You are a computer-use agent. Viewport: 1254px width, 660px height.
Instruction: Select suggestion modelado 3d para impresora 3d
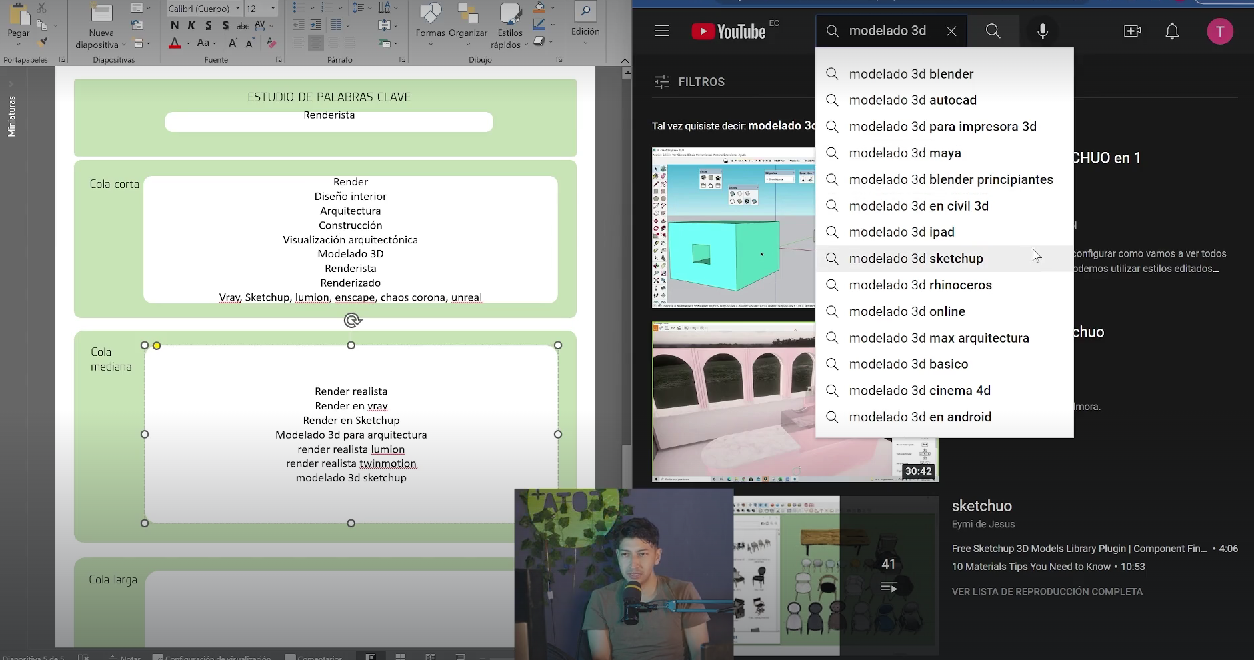pyautogui.click(x=944, y=127)
